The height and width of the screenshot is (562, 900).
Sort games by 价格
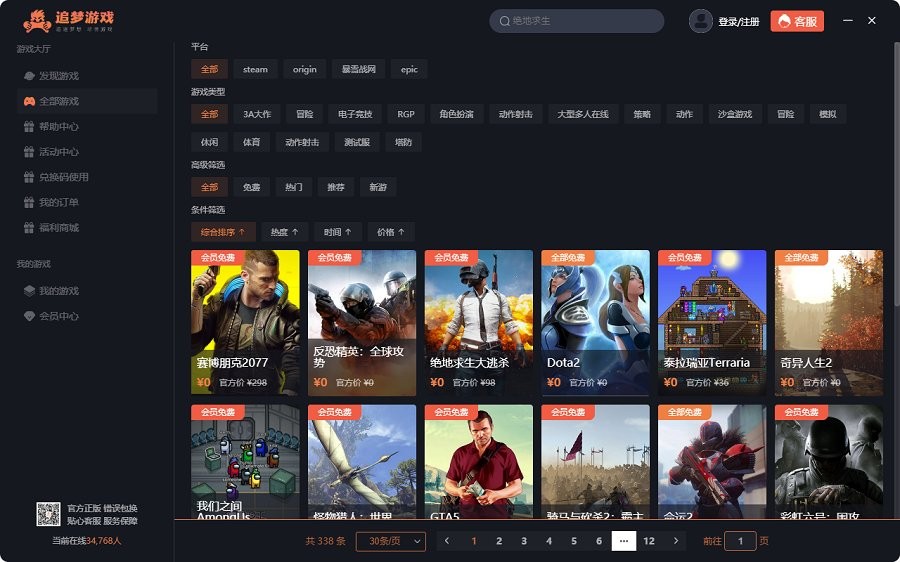coord(390,232)
